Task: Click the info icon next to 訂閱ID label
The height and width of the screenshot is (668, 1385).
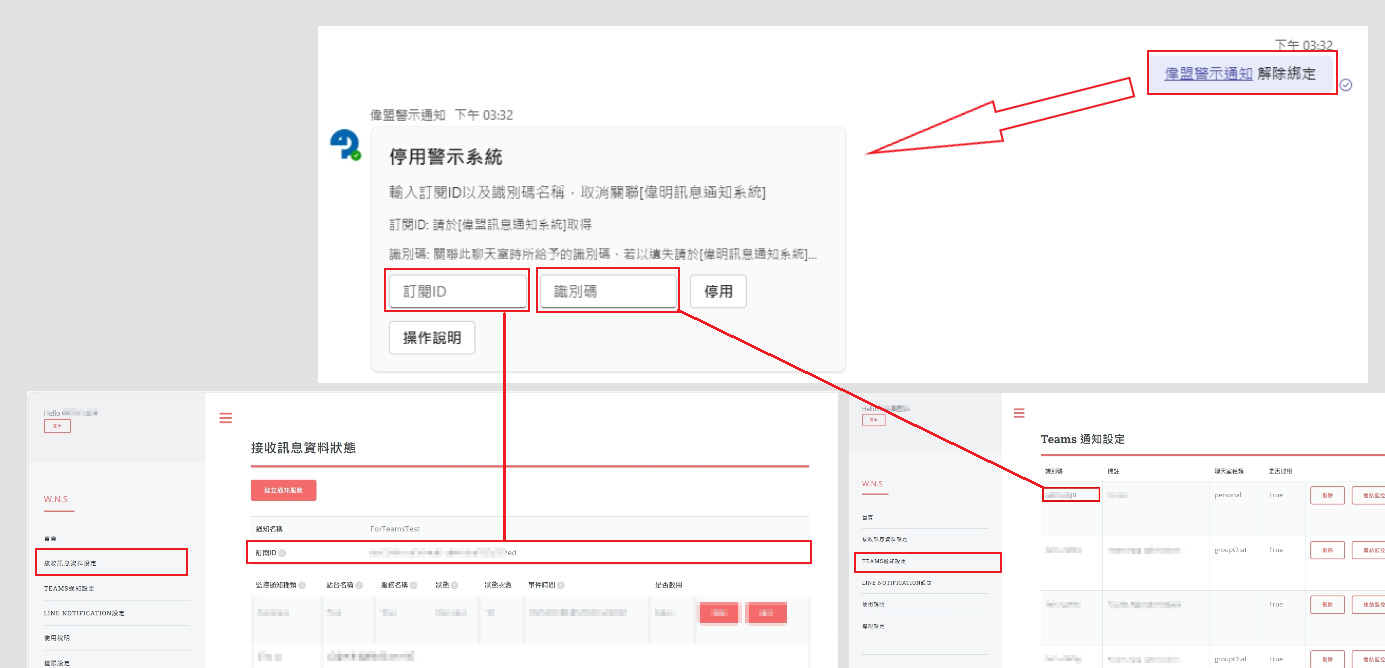Action: tap(282, 552)
